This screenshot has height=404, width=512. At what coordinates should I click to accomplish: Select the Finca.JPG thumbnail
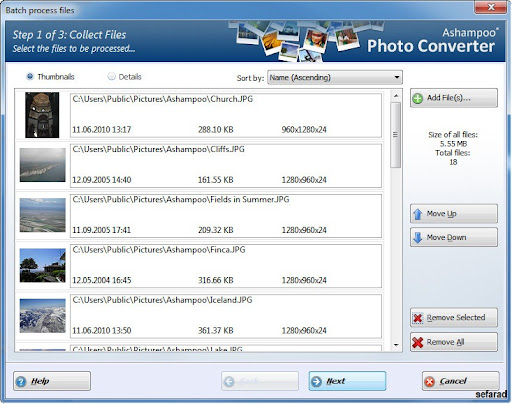click(42, 266)
